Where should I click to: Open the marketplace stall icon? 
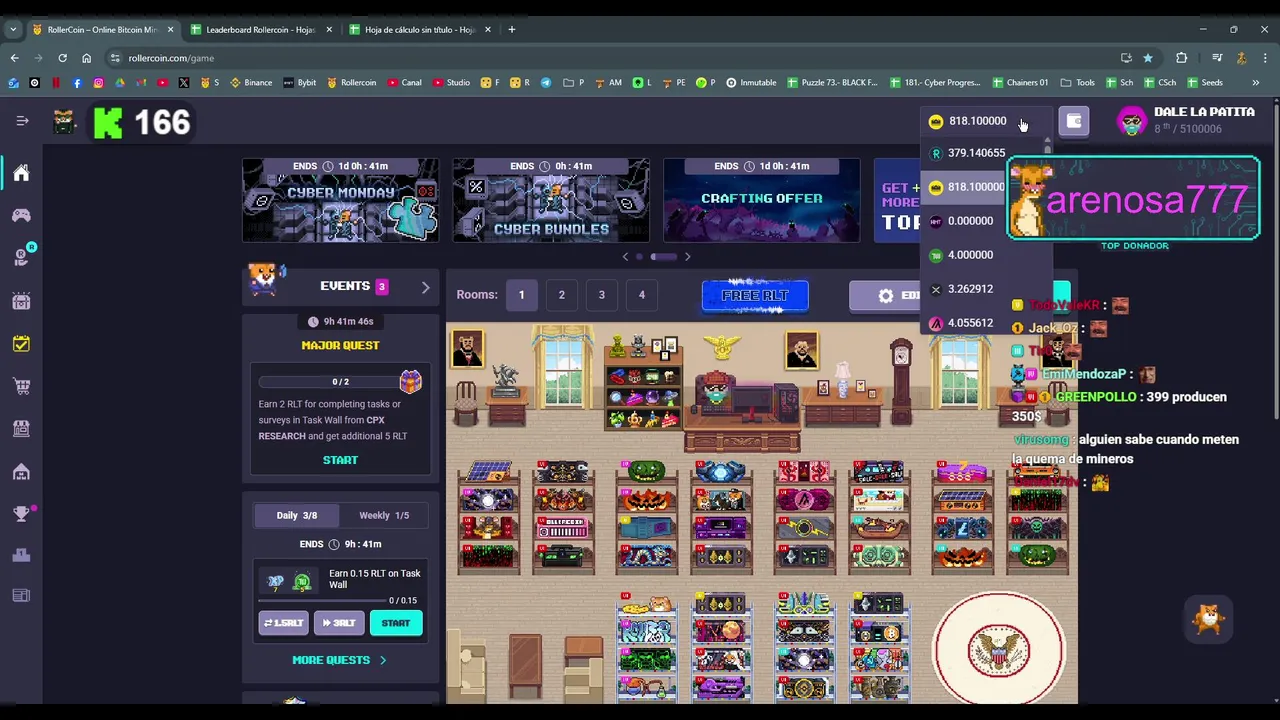point(21,428)
